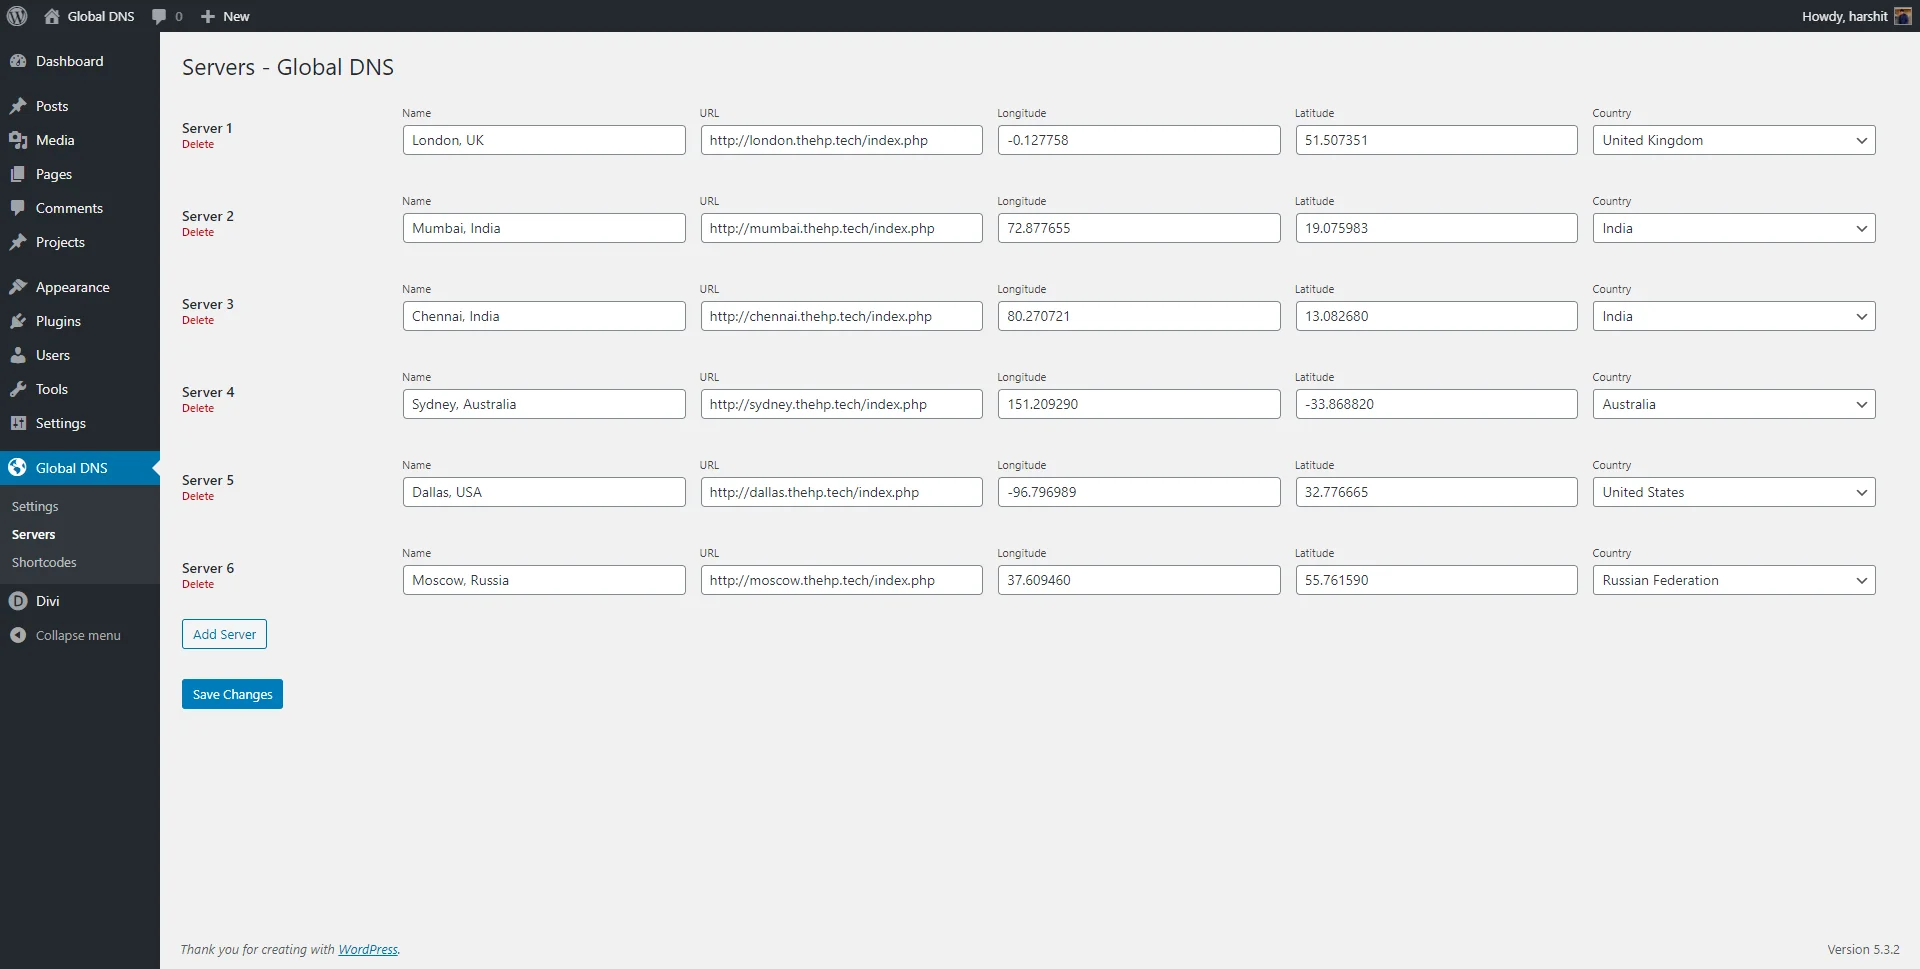The image size is (1920, 969).
Task: Open the Media library from sidebar
Action: pos(17,140)
